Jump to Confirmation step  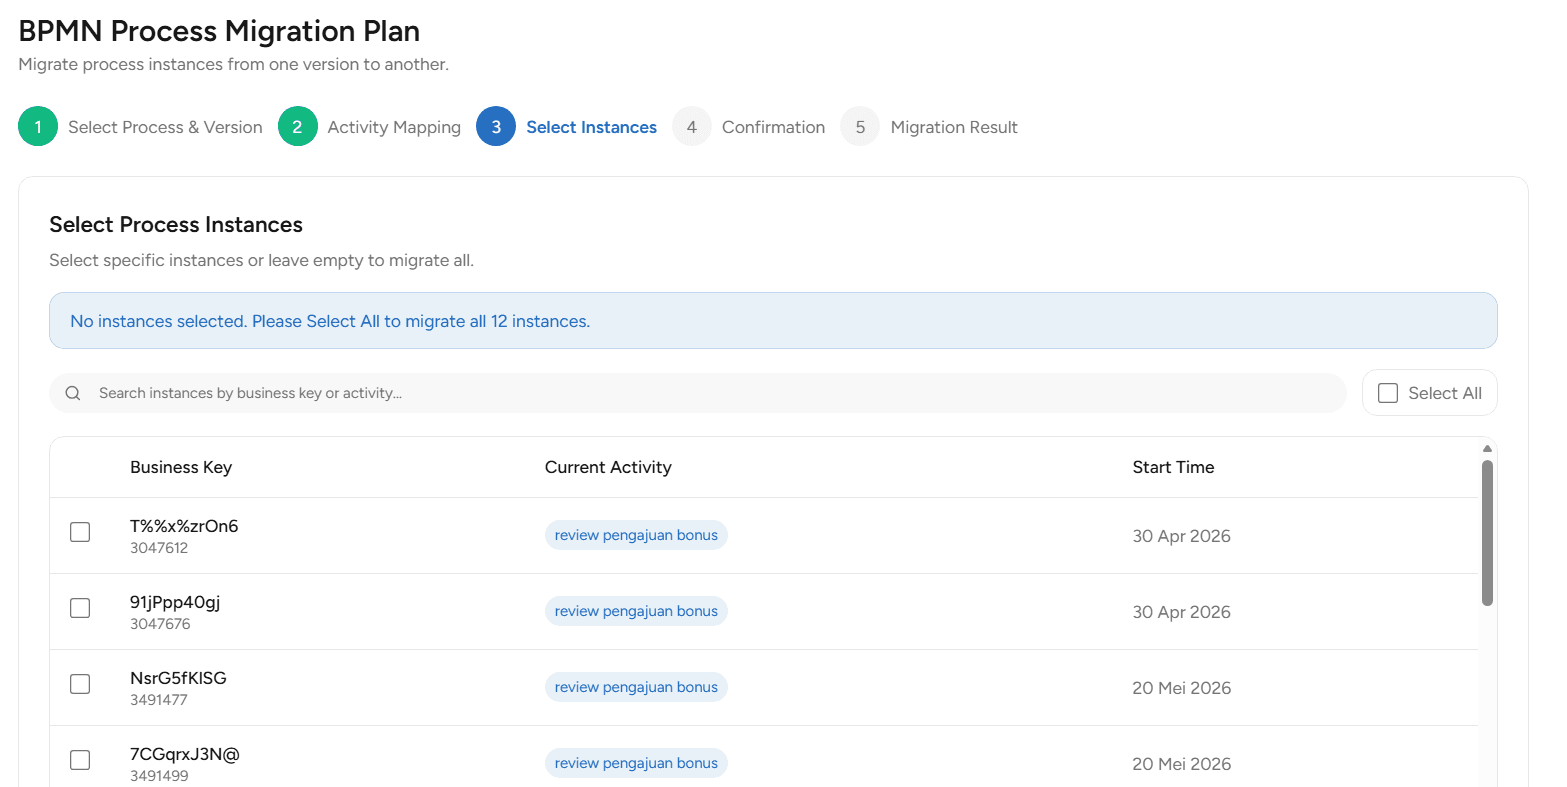click(773, 127)
